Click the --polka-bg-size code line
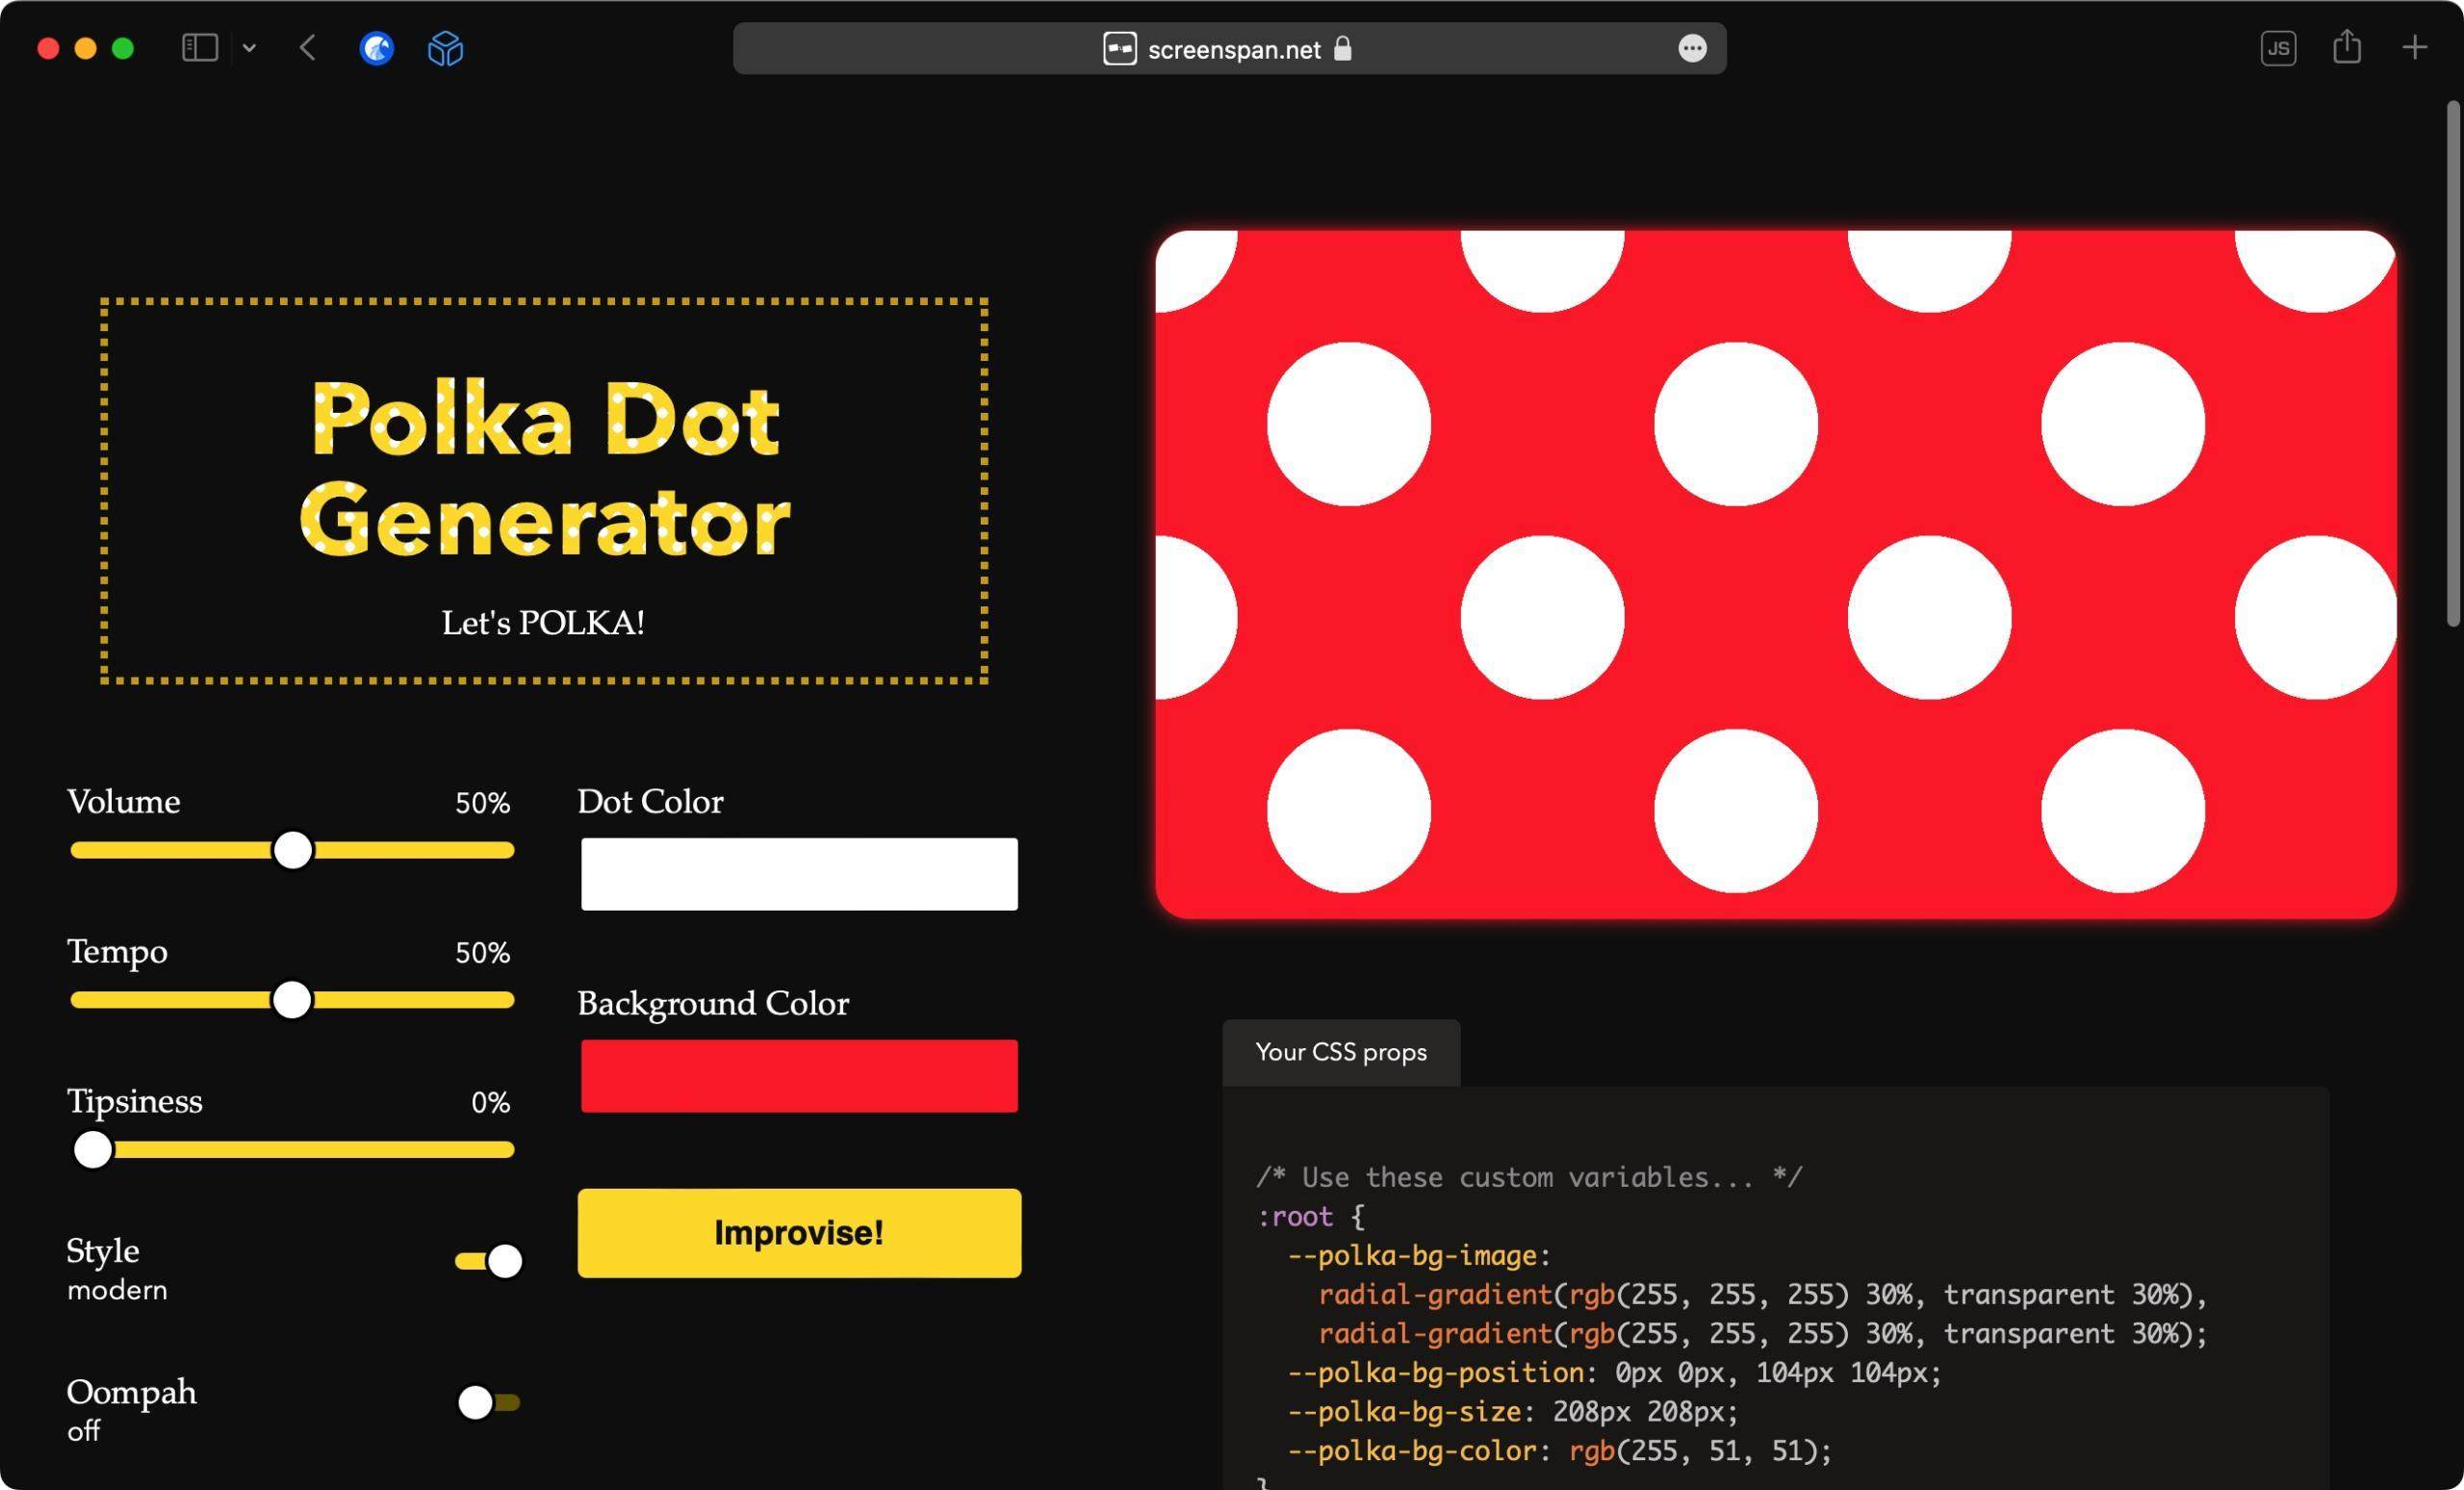The image size is (2464, 1490). point(1513,1412)
